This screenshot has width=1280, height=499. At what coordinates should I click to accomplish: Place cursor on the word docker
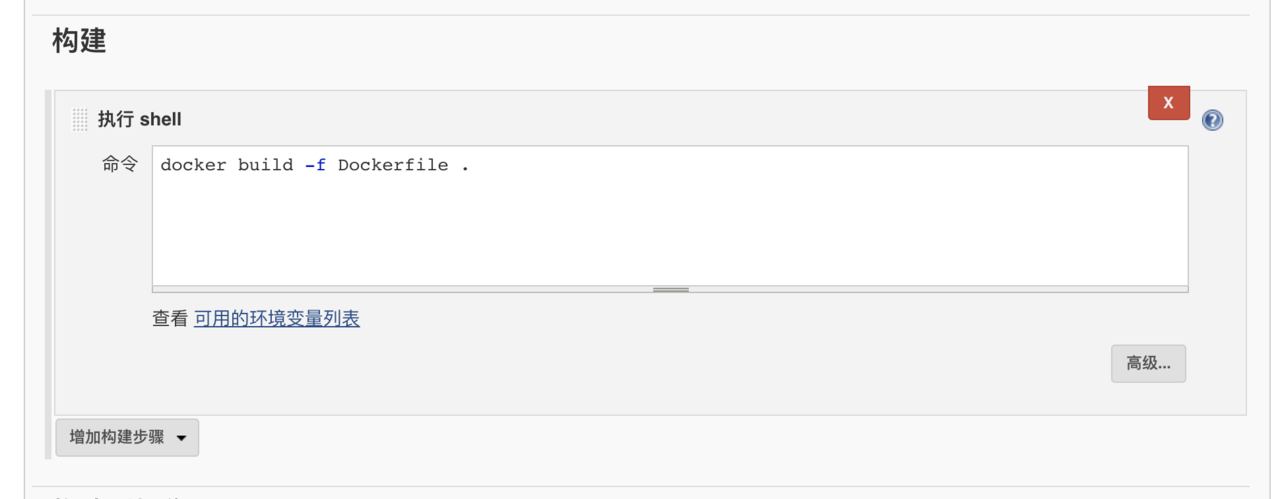[193, 165]
